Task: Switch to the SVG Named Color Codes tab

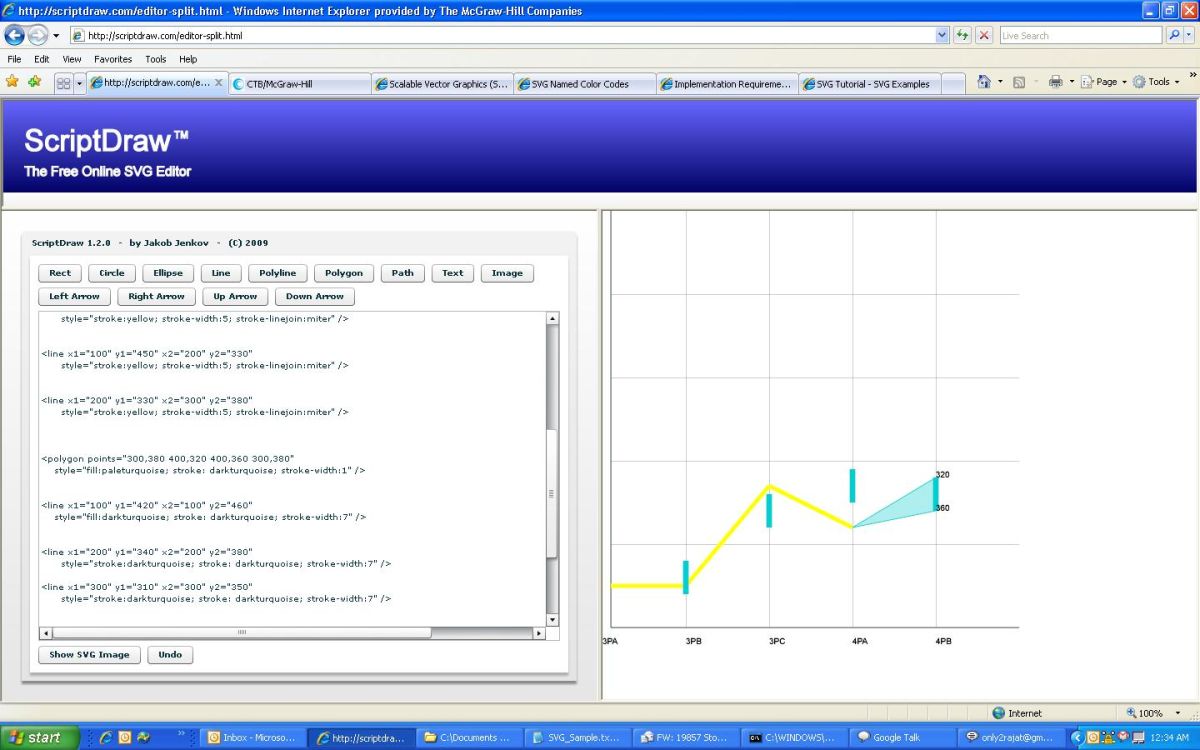Action: [585, 84]
